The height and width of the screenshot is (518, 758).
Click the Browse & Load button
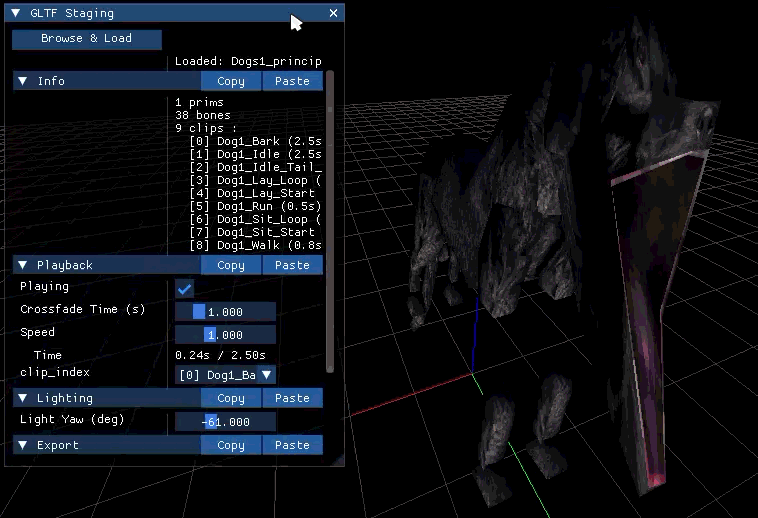[87, 39]
